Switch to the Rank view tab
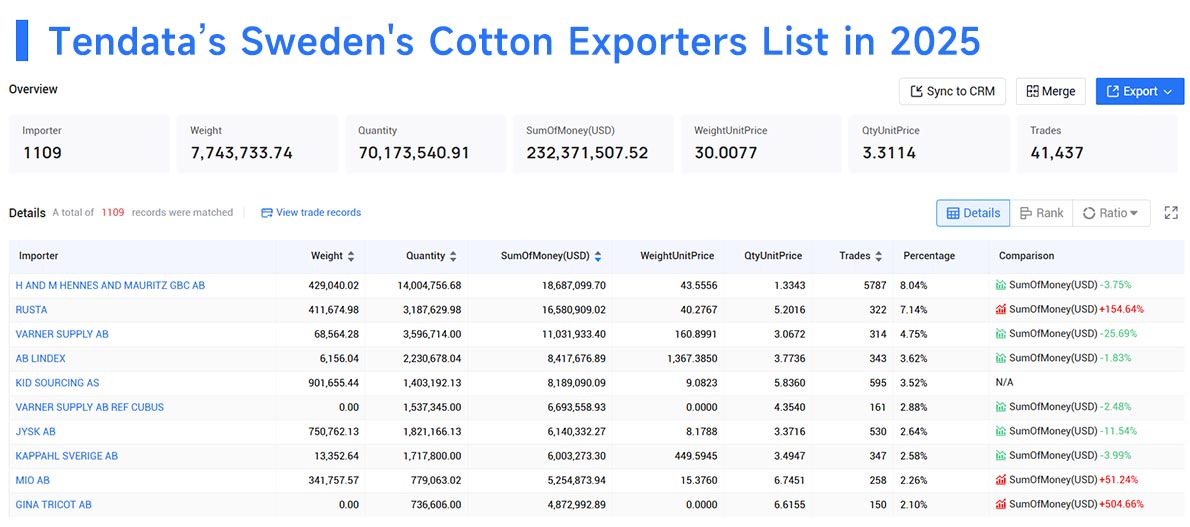This screenshot has height=527, width=1190. [x=1041, y=213]
